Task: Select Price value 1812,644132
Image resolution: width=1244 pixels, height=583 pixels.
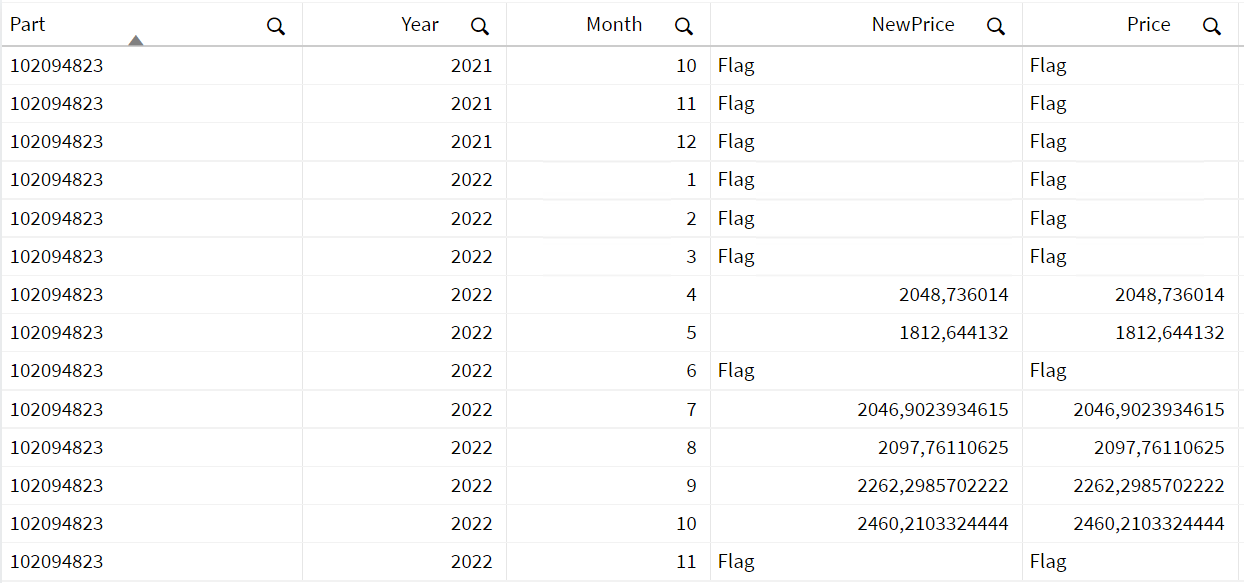Action: click(1169, 333)
